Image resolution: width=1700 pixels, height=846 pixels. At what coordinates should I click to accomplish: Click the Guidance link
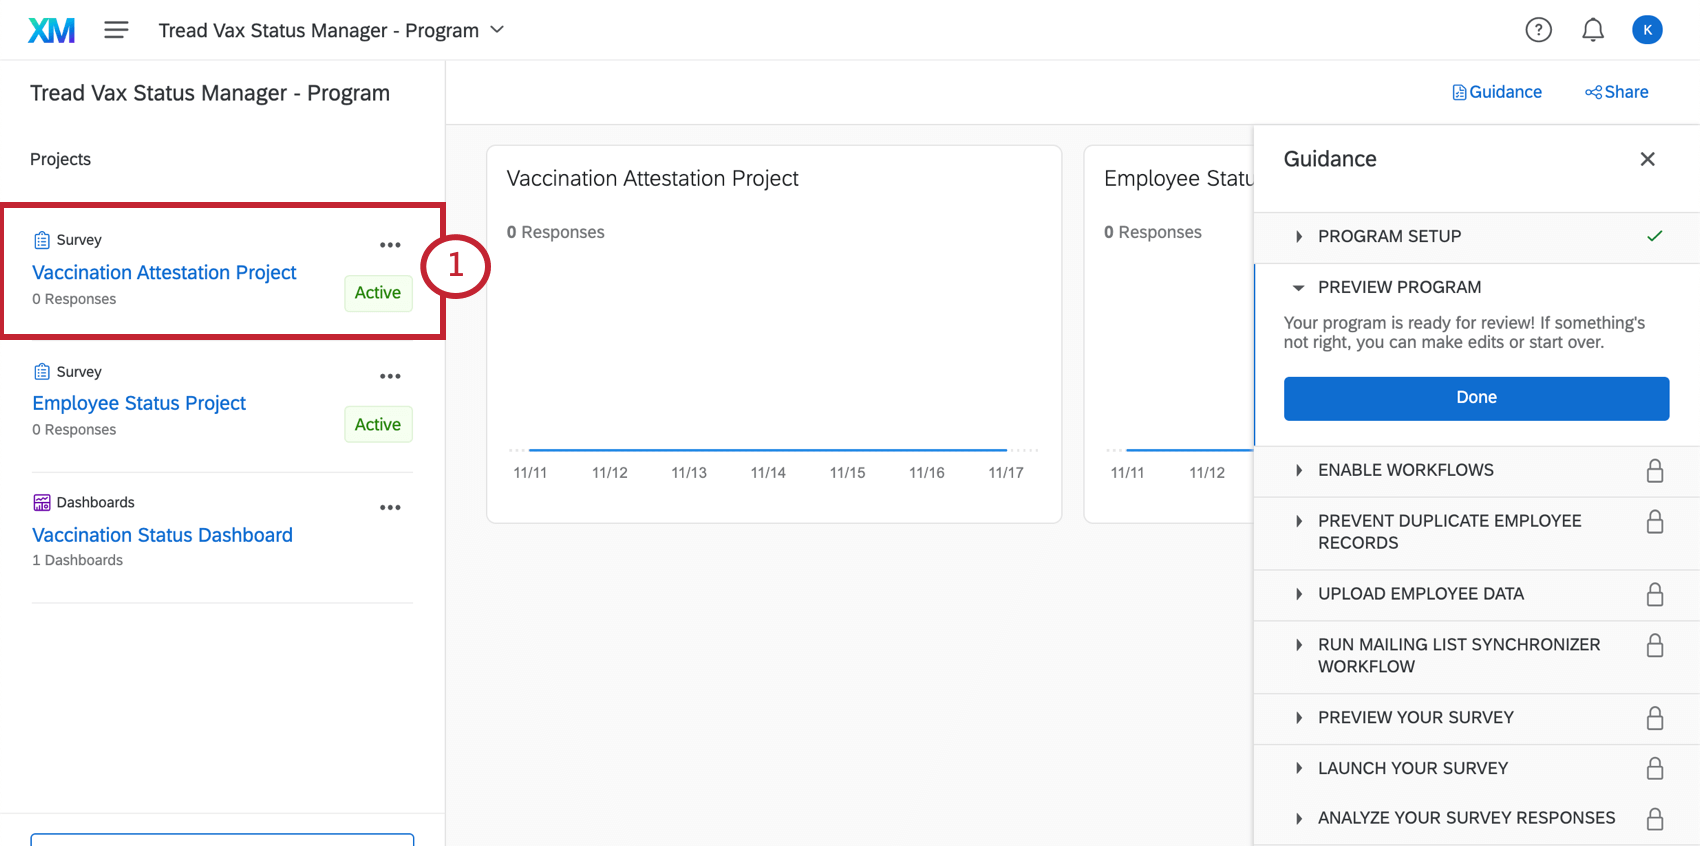(1497, 92)
